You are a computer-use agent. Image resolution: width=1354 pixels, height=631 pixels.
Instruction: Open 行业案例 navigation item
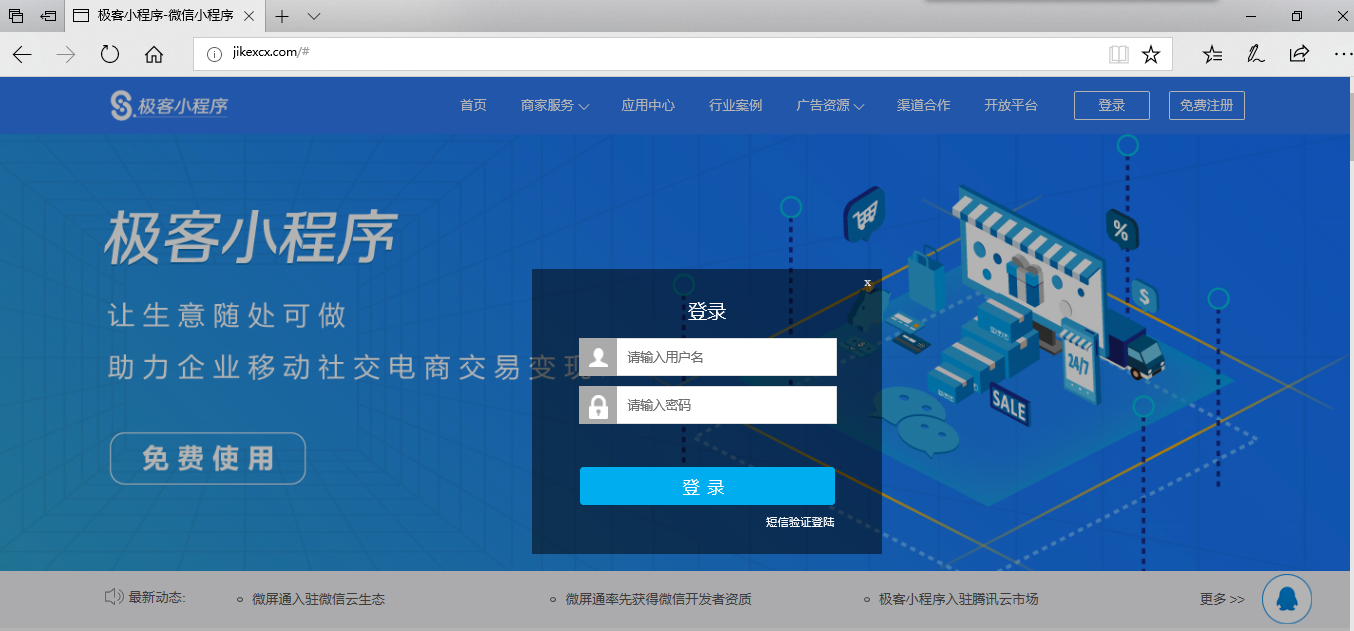pos(735,105)
